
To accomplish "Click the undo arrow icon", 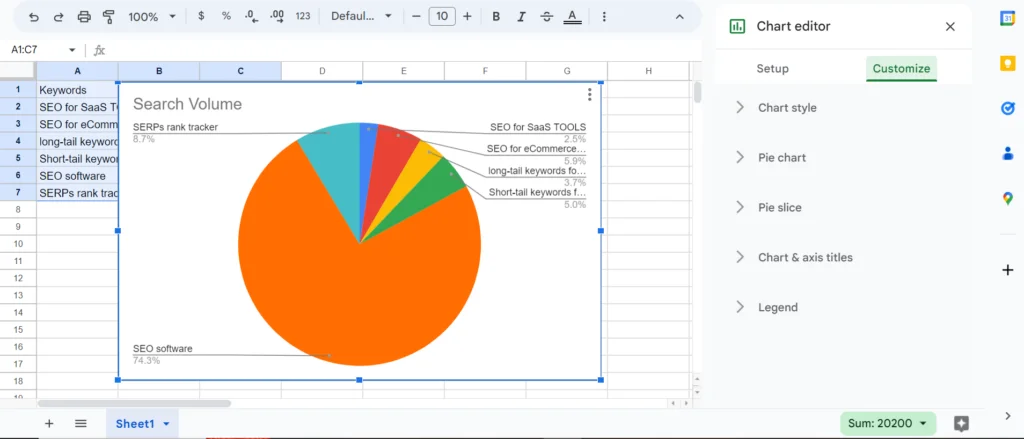I will [34, 17].
